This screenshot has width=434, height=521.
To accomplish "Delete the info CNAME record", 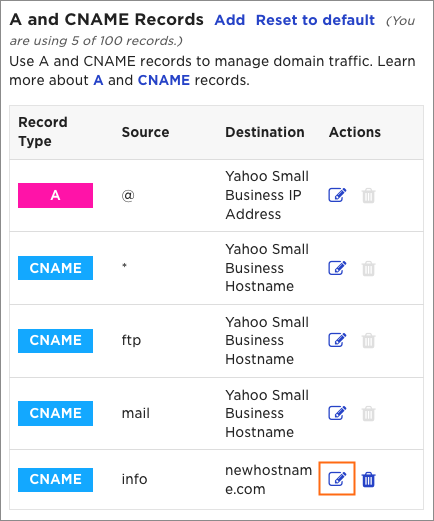I will pos(368,479).
